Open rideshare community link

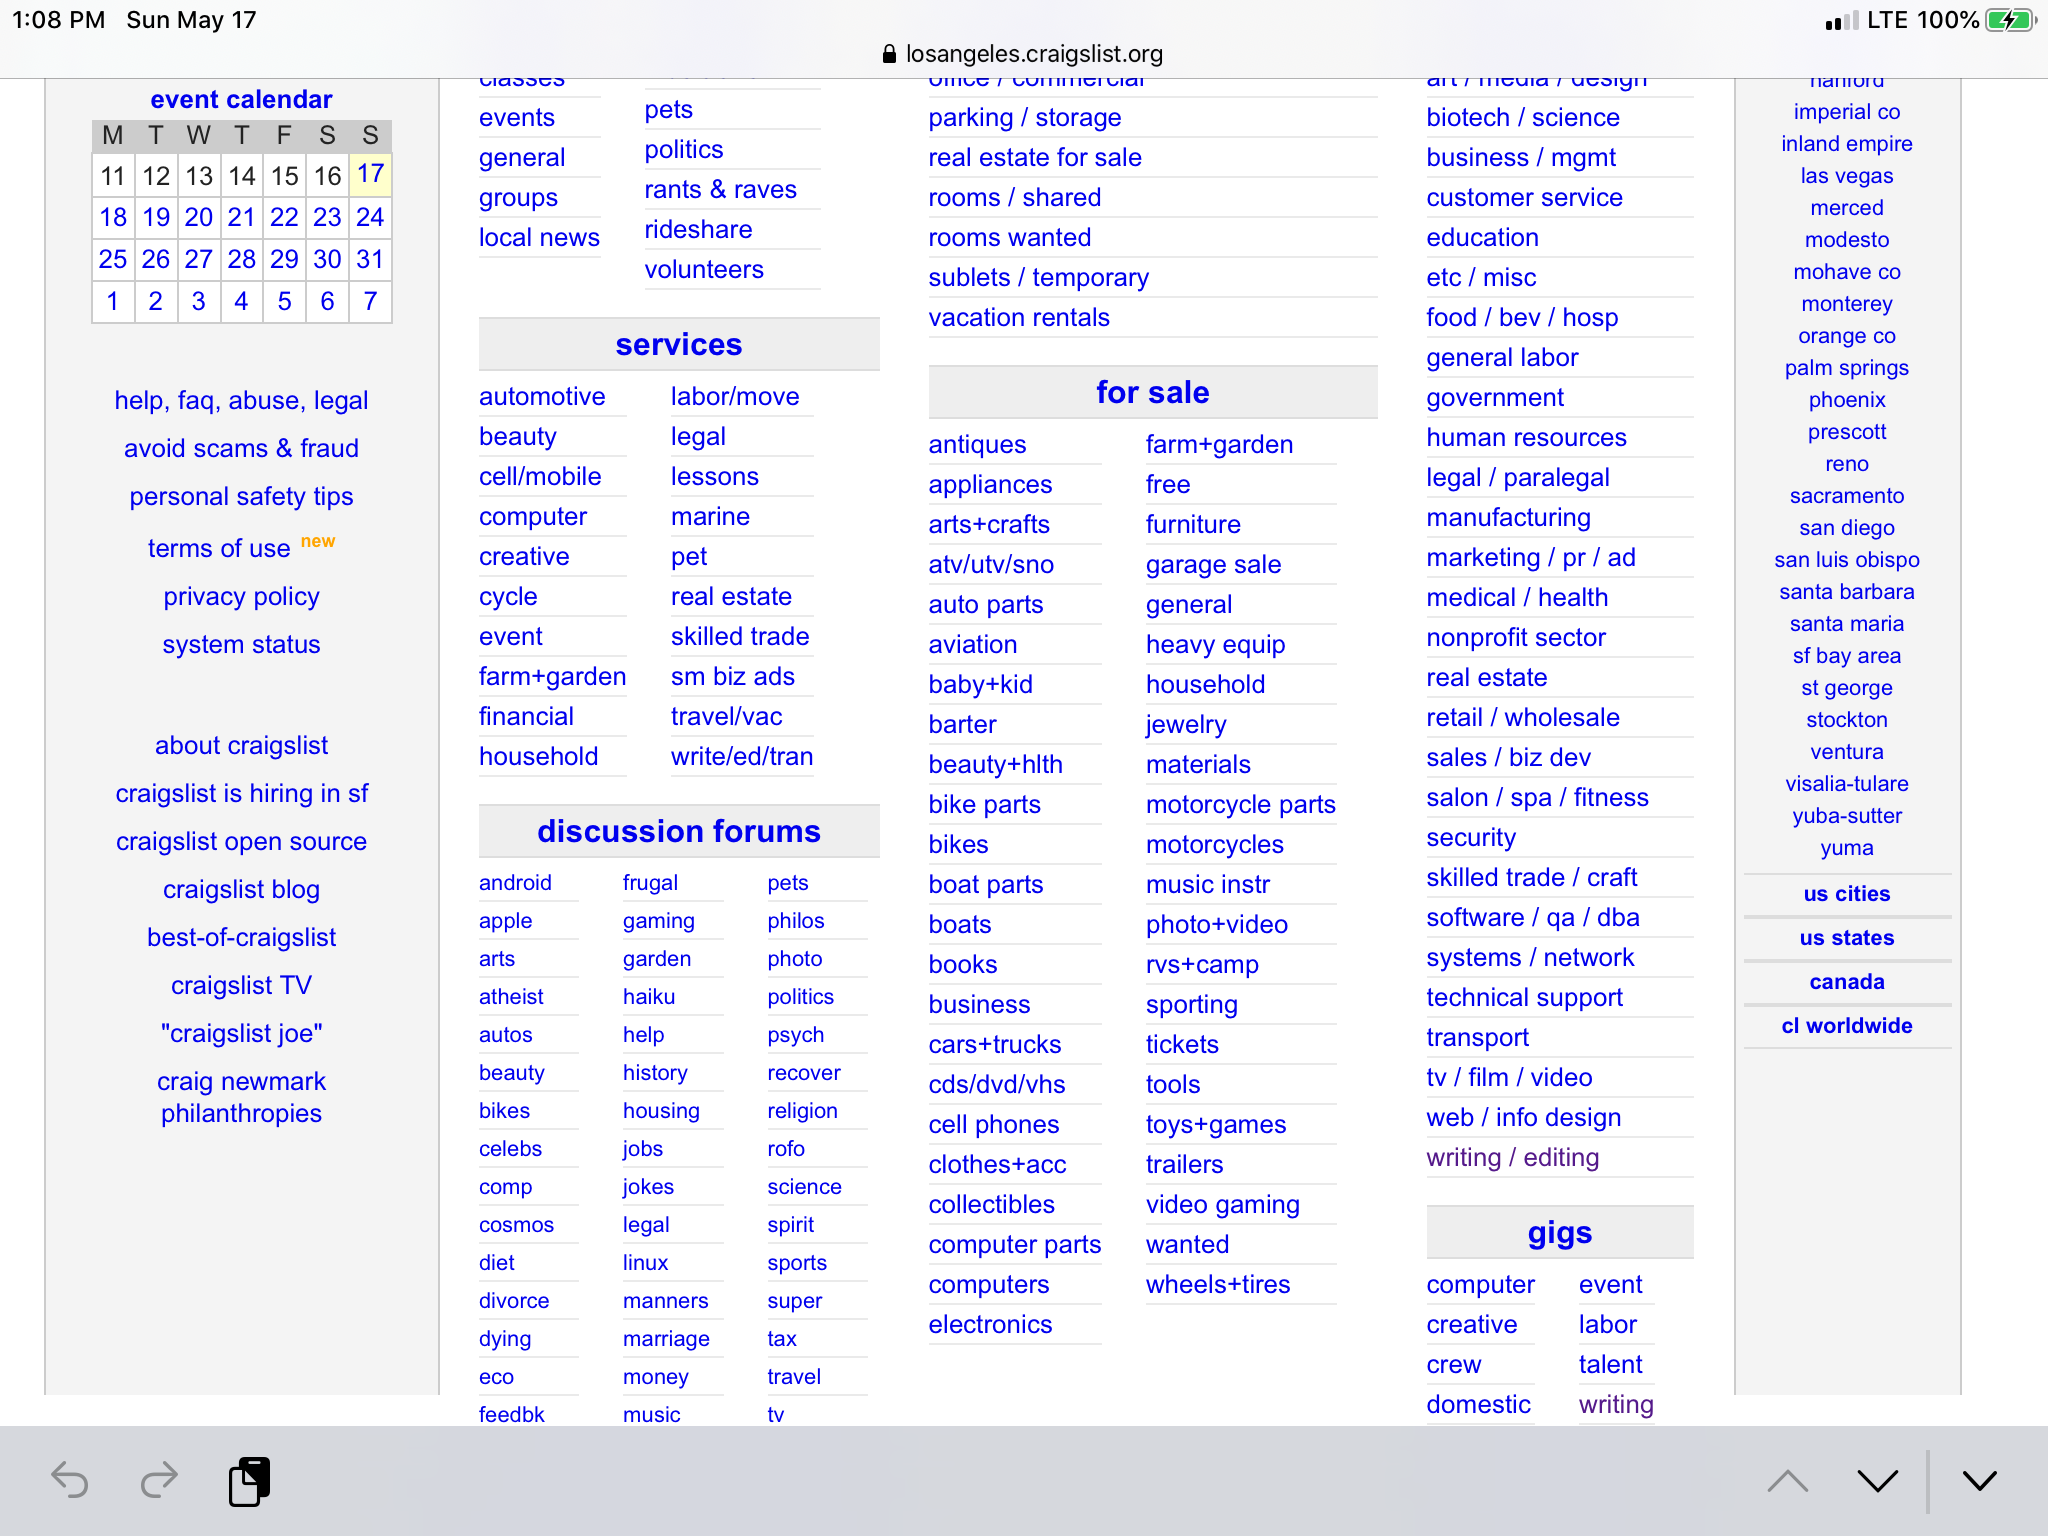coord(698,229)
